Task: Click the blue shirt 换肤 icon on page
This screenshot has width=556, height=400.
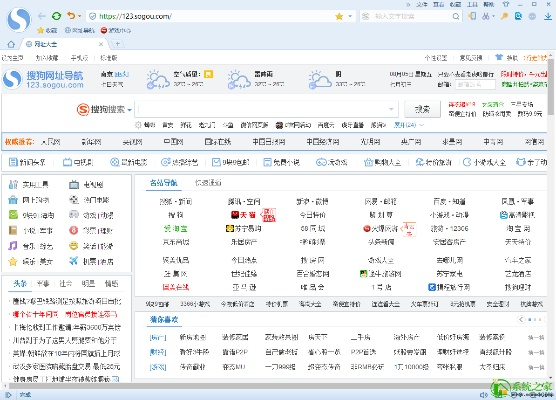Action: [499, 57]
